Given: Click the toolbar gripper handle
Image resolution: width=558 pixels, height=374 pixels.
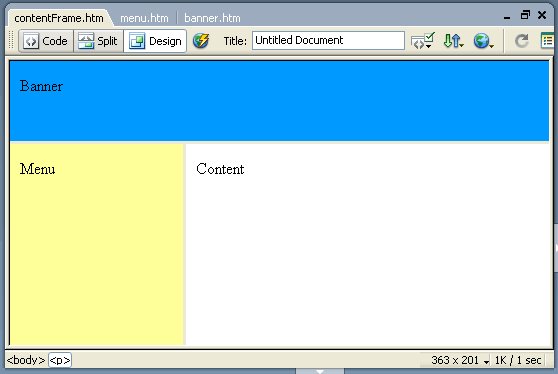Looking at the screenshot, I should 11,40.
